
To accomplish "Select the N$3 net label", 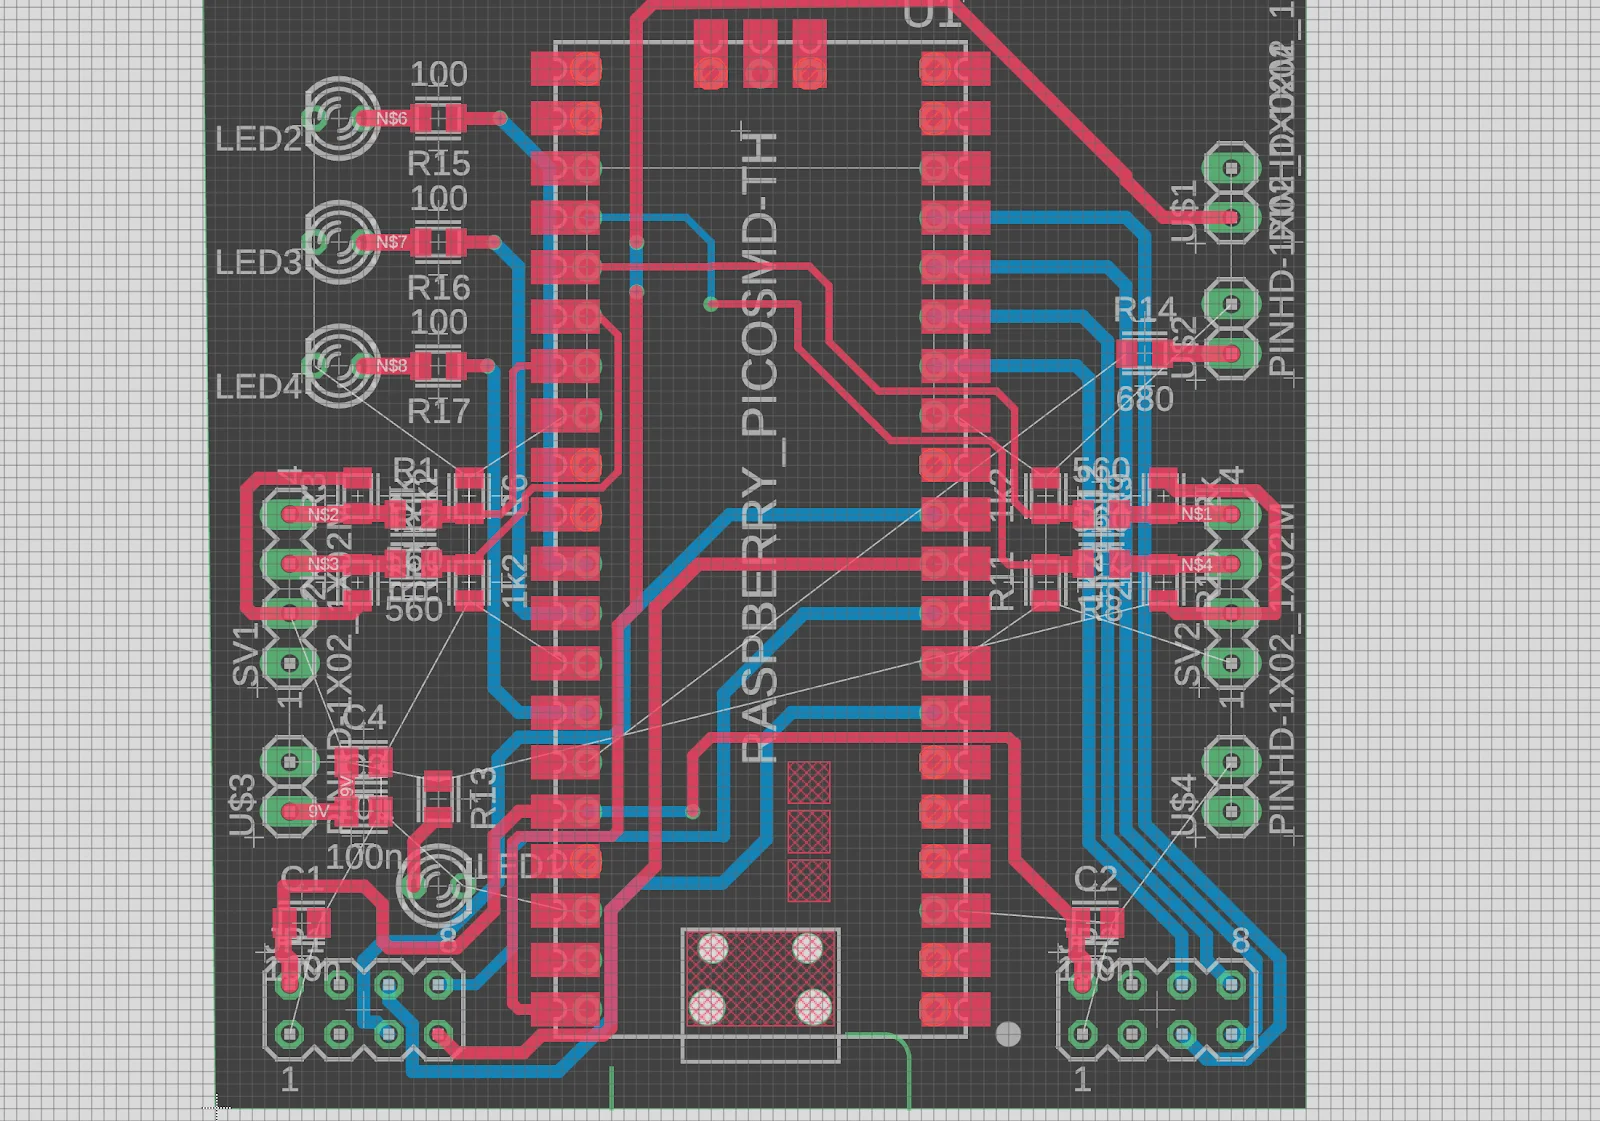I will tap(323, 565).
